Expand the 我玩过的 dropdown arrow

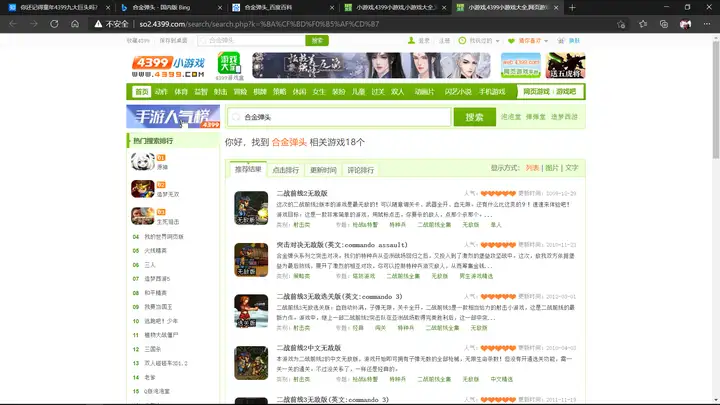497,41
